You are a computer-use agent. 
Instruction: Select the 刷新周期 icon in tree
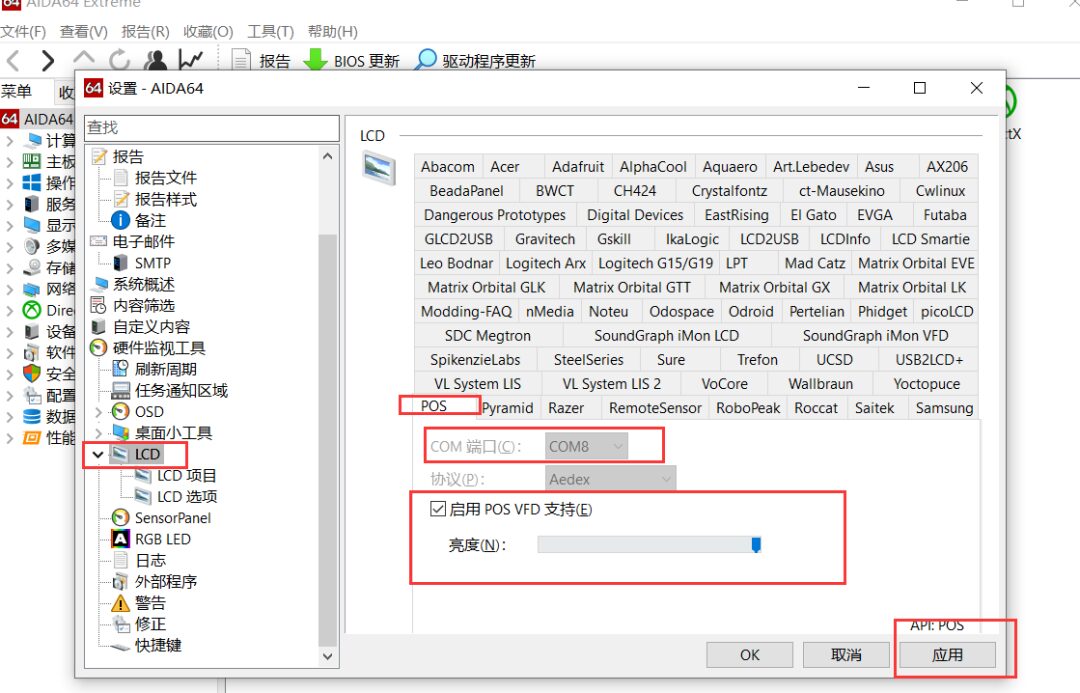tap(121, 369)
